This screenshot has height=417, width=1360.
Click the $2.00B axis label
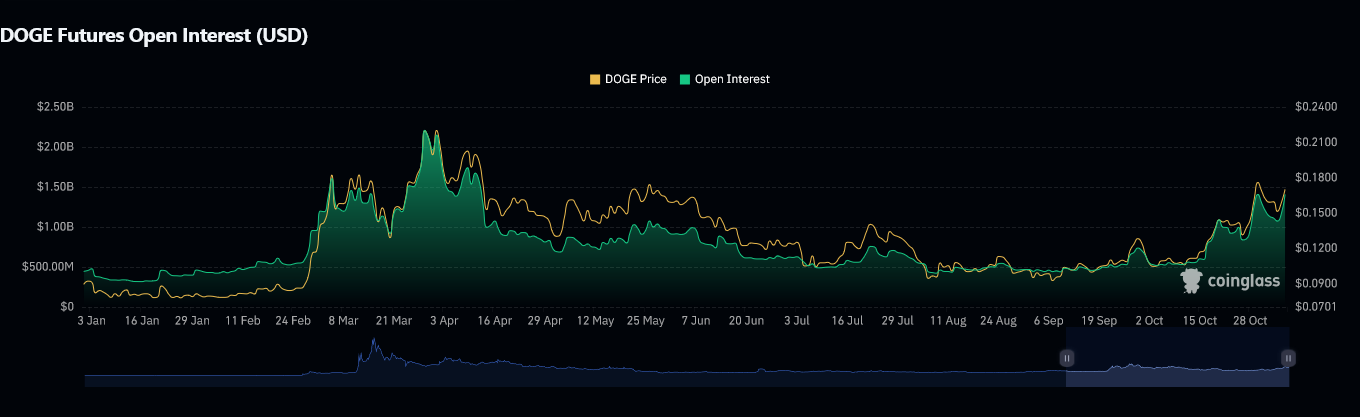[x=55, y=146]
